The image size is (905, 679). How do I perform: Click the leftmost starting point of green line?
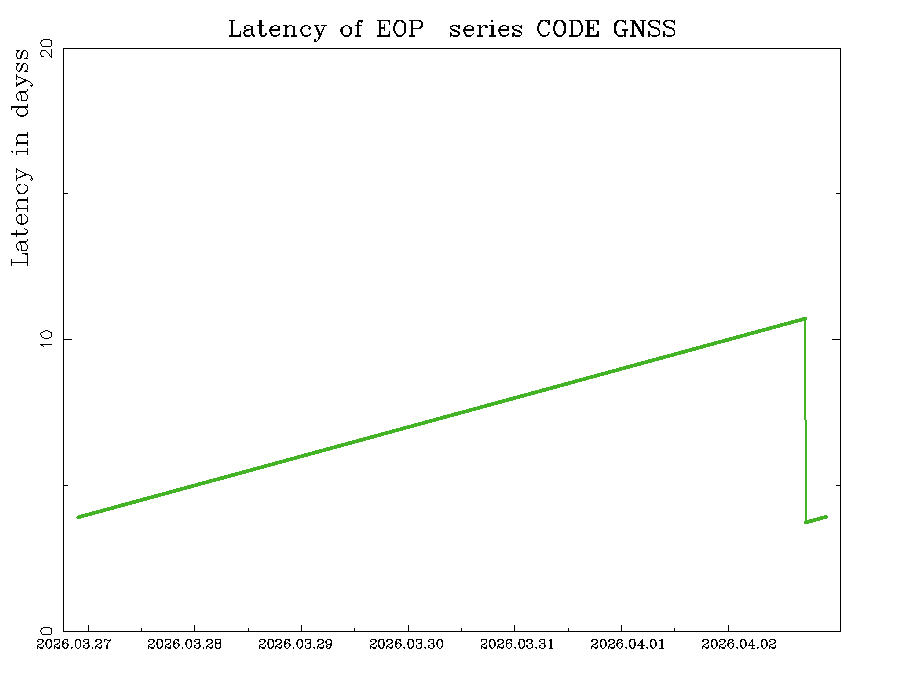point(79,516)
